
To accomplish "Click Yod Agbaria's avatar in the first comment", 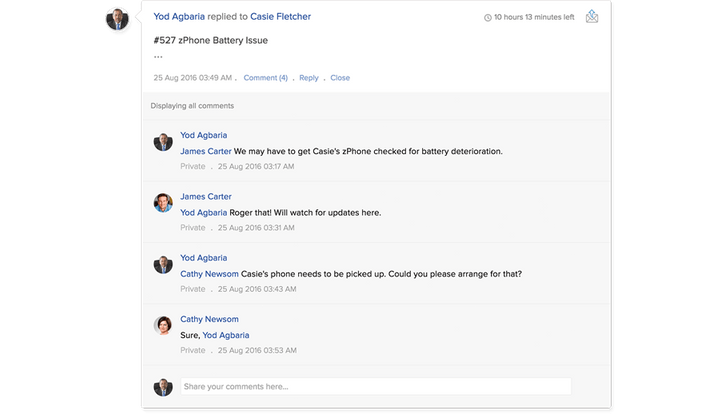I will (163, 141).
